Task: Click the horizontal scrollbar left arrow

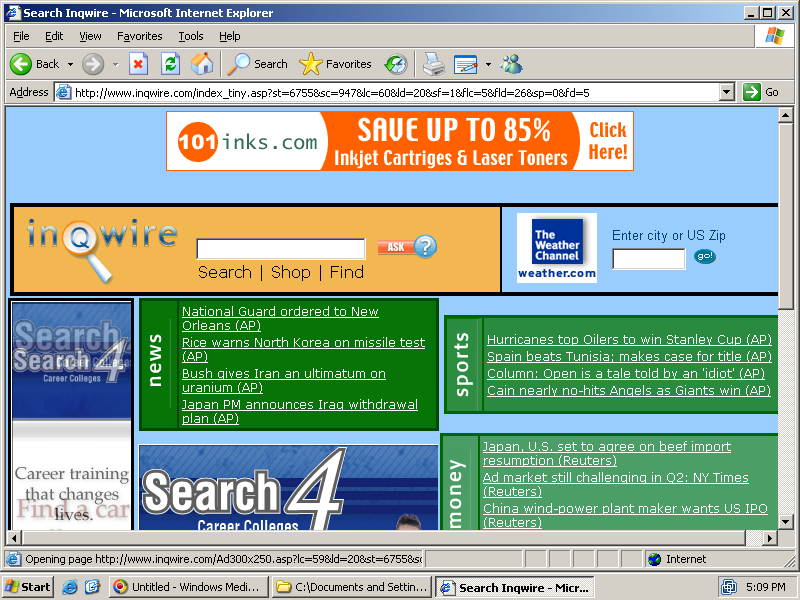Action: [x=14, y=538]
